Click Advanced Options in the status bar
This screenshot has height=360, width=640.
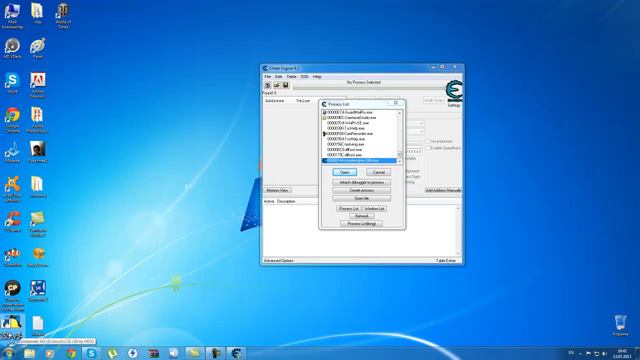(279, 260)
